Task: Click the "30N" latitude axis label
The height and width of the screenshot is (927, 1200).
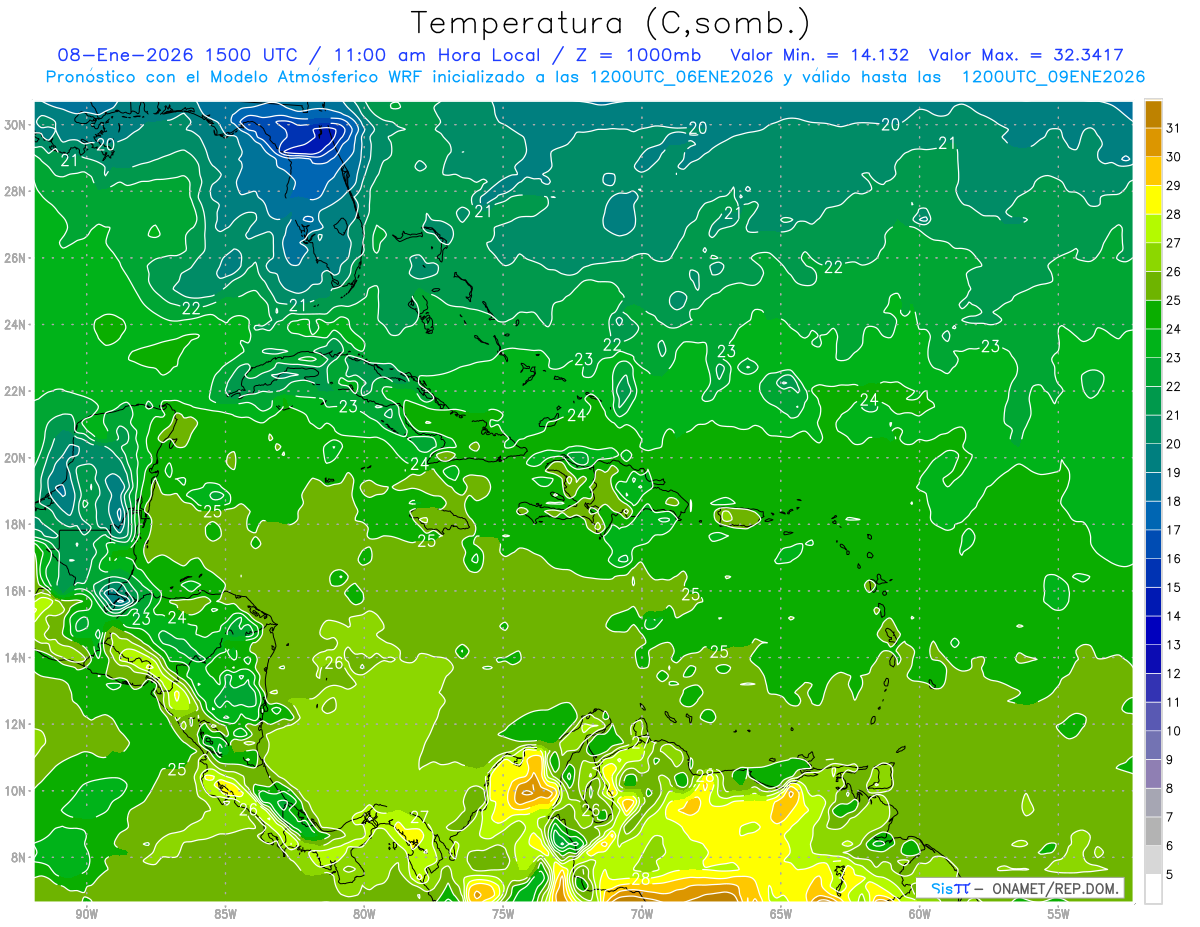Action: [x=15, y=125]
